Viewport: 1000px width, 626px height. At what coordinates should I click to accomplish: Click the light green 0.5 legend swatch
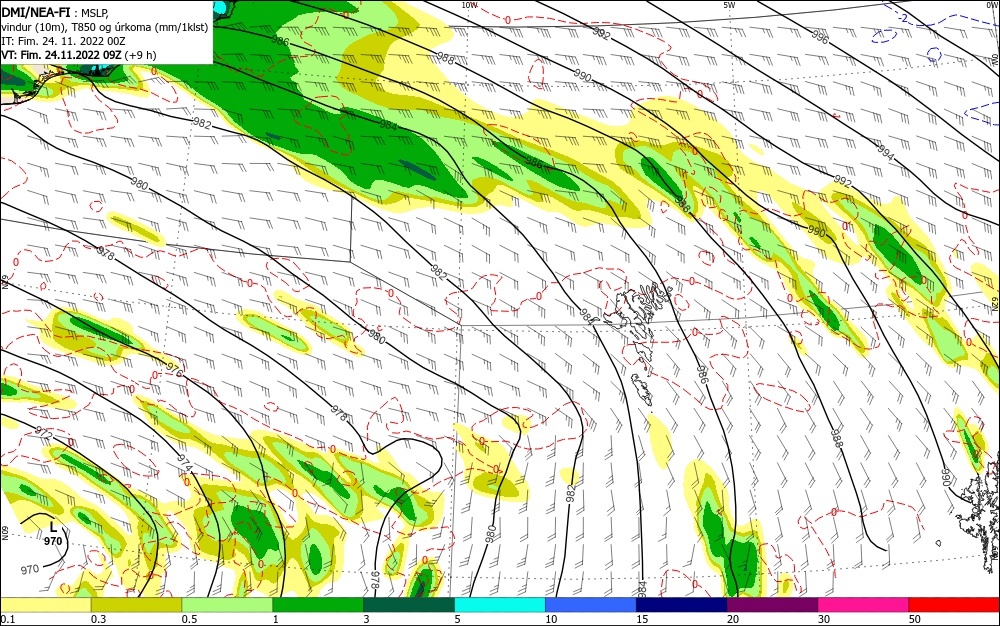pos(227,605)
